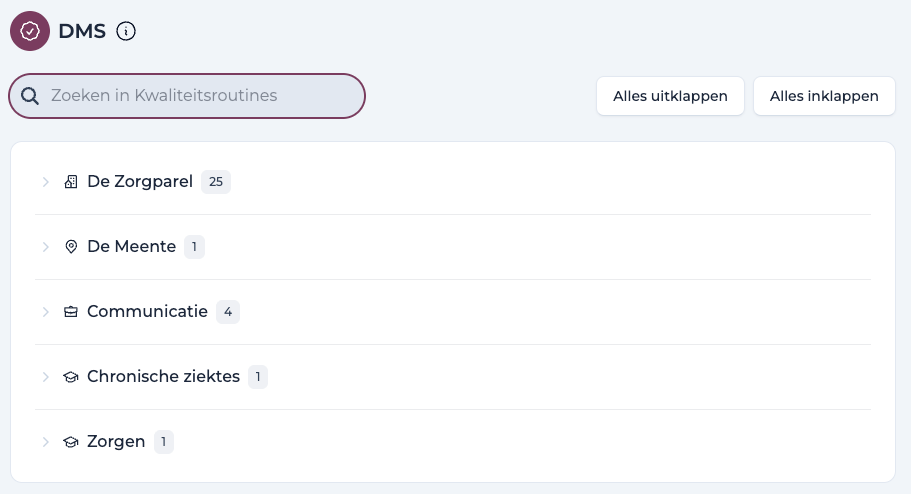Select the De Zorgparel label
This screenshot has height=494, width=911.
click(139, 181)
